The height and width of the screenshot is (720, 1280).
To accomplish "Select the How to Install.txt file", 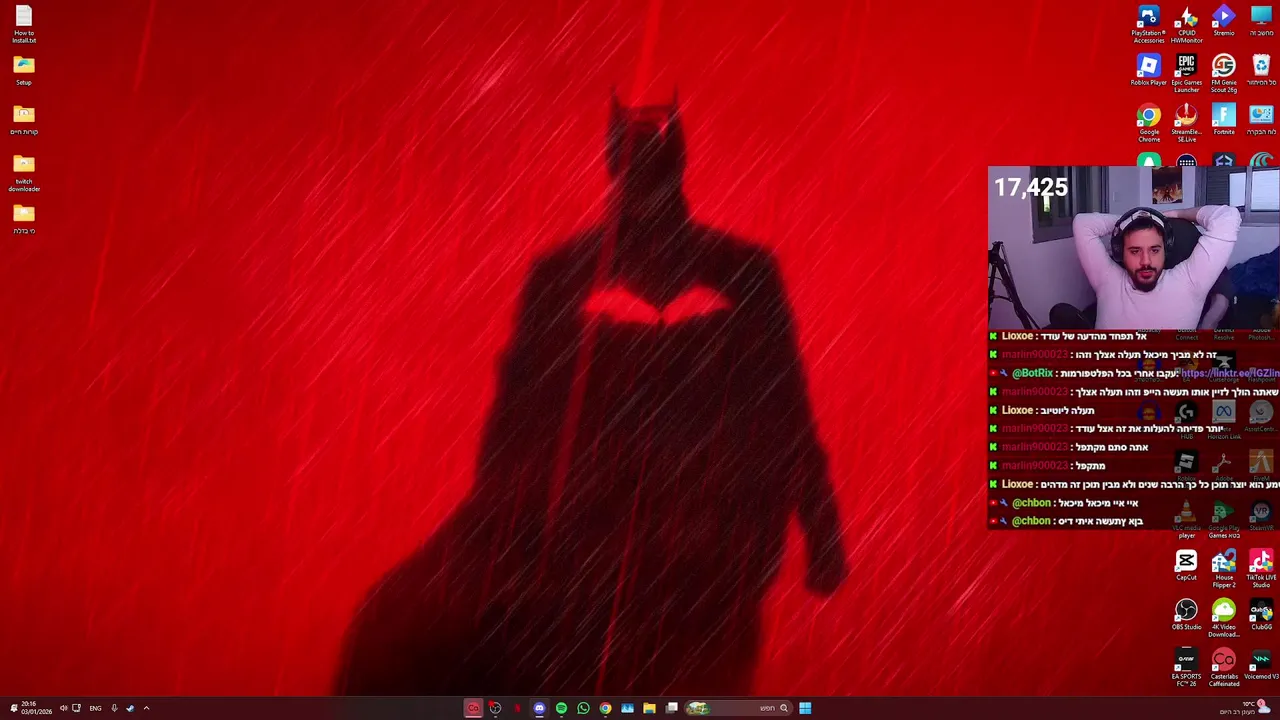I will click(24, 25).
